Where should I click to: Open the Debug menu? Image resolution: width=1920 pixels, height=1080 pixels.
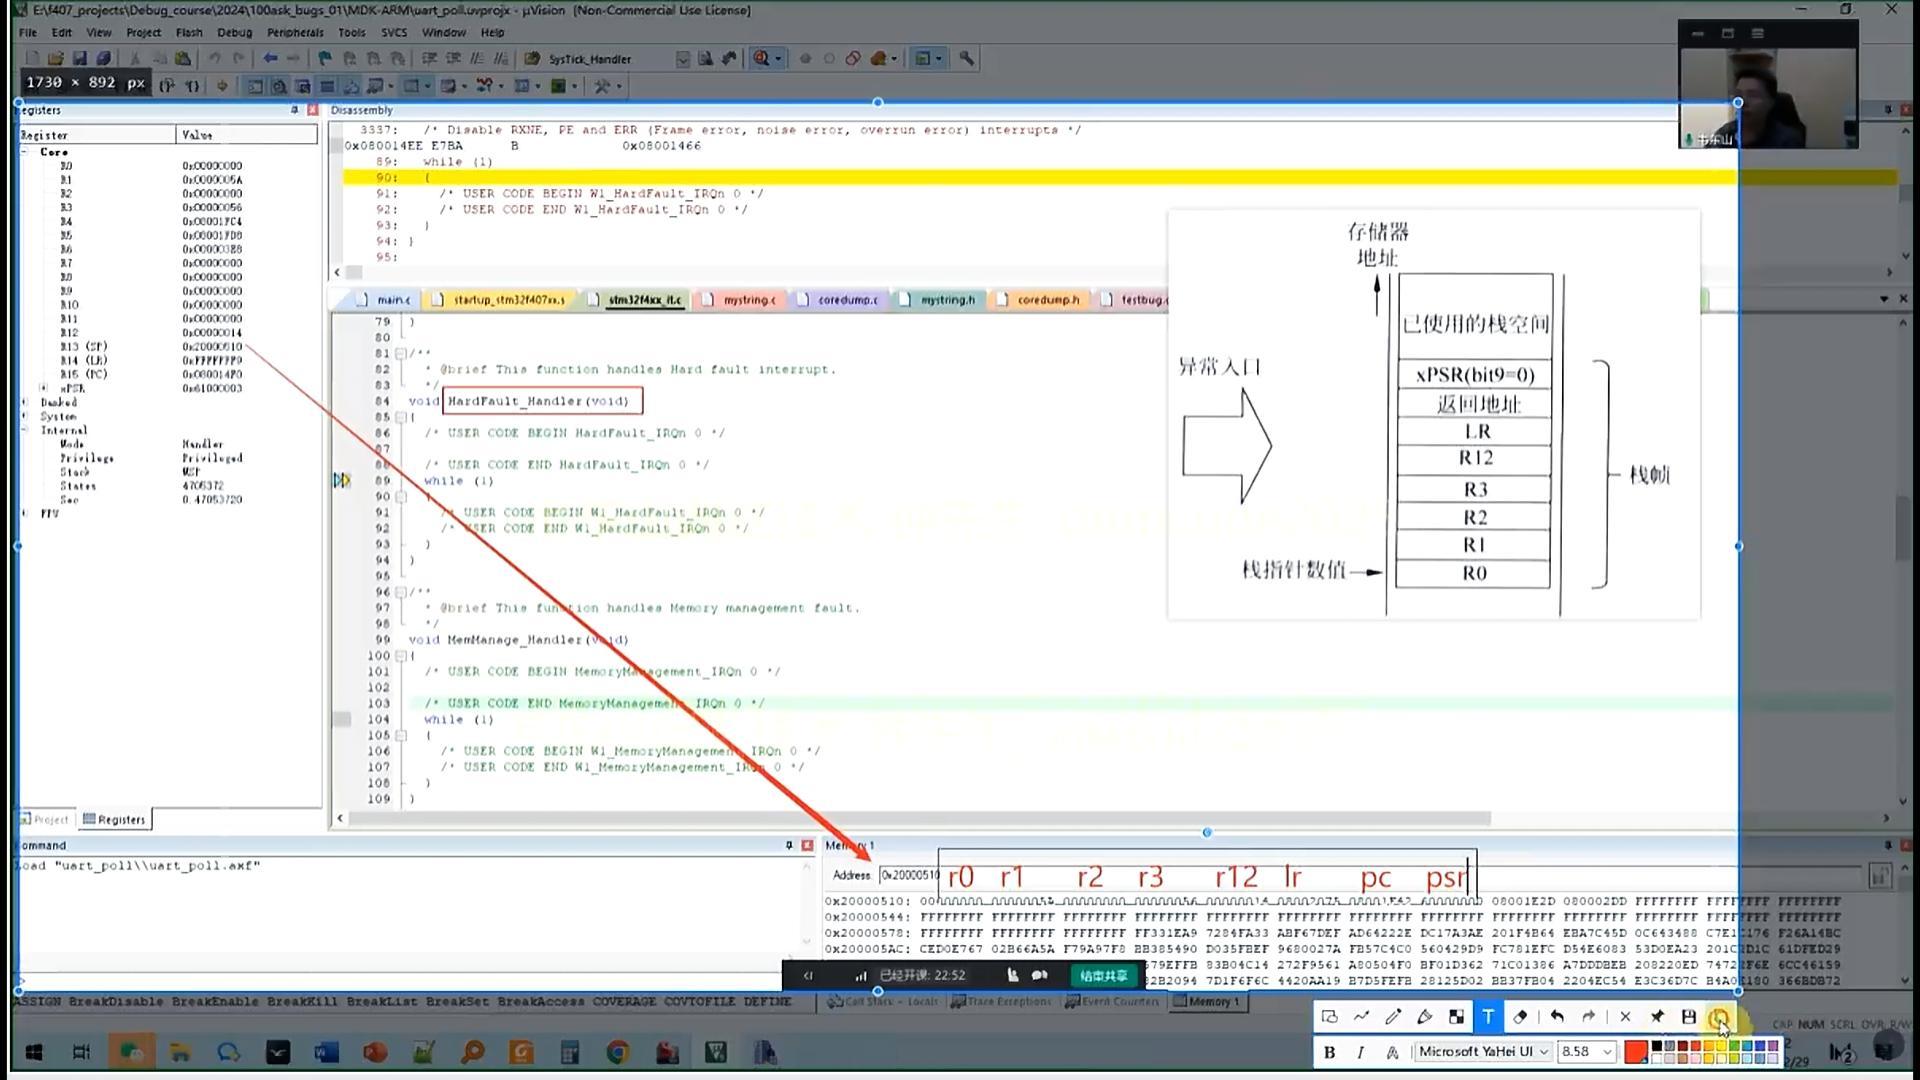(x=234, y=32)
